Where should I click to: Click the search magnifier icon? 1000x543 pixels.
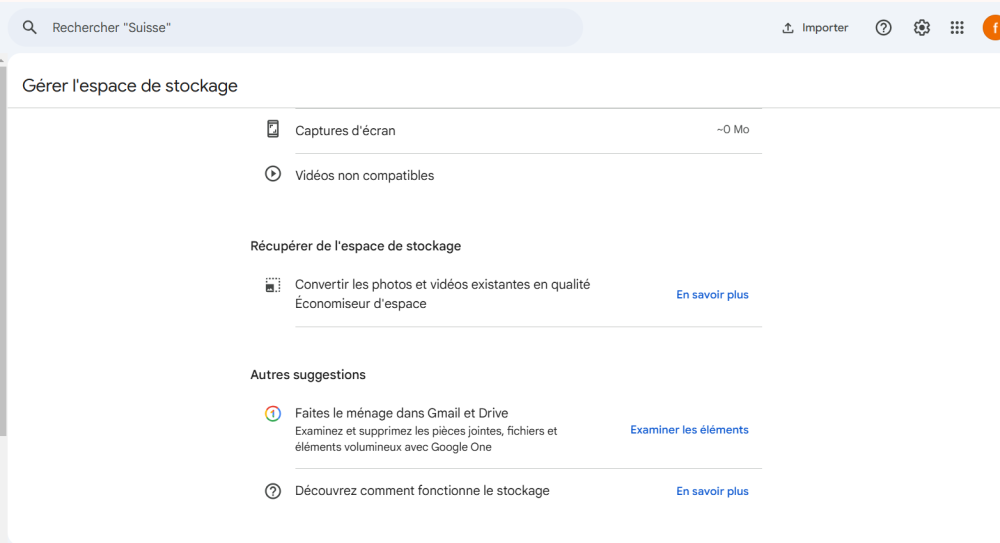tap(30, 28)
